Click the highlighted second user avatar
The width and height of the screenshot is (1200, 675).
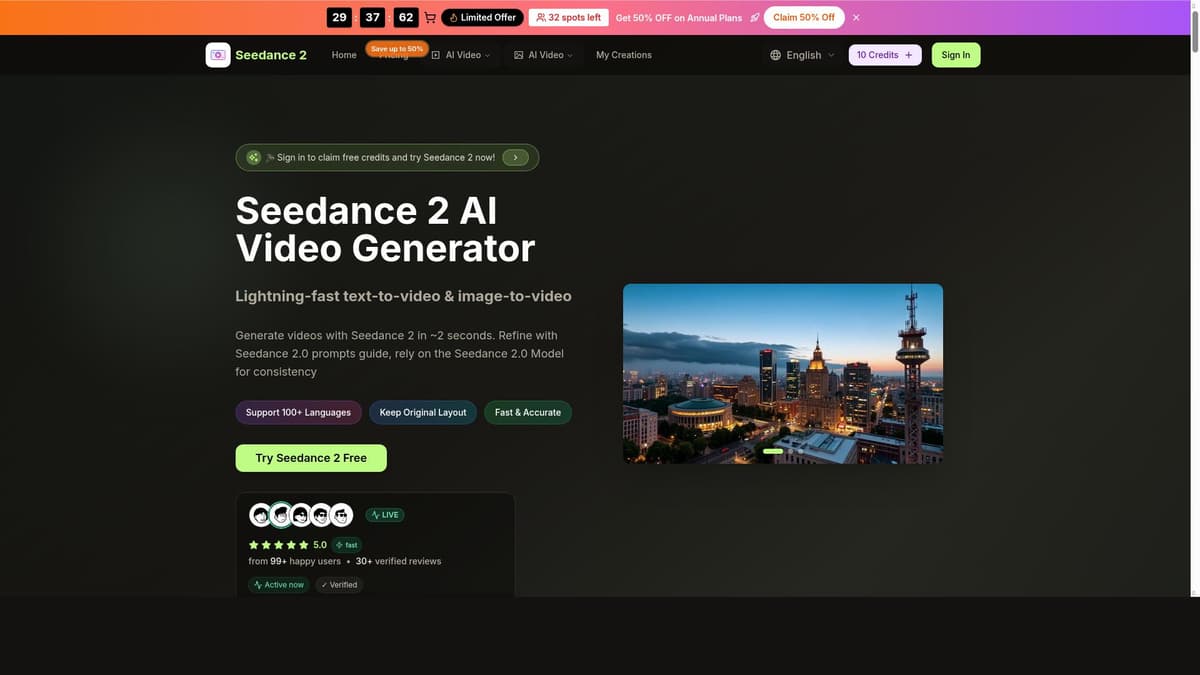pyautogui.click(x=280, y=513)
